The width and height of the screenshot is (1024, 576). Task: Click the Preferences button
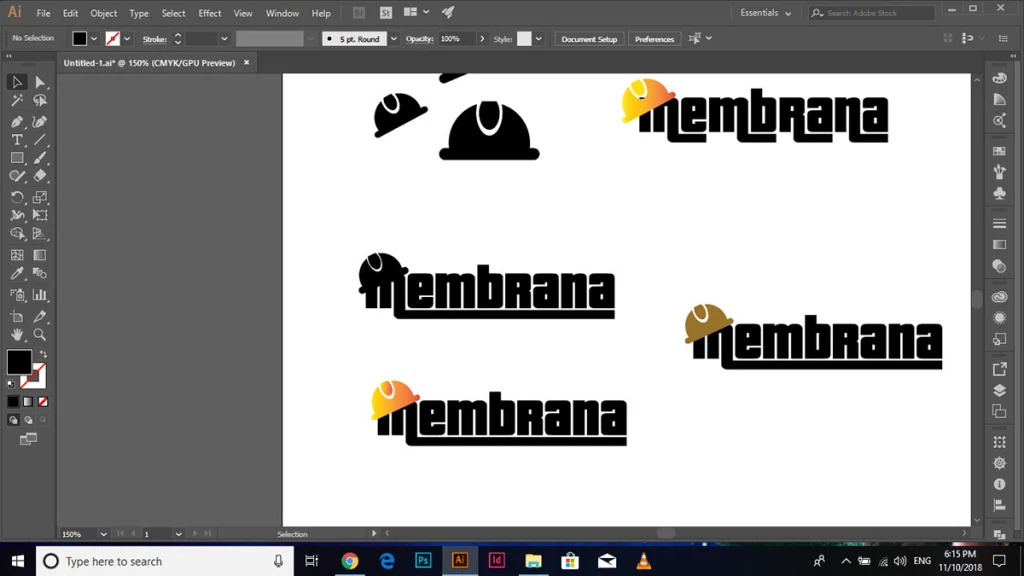[x=654, y=39]
